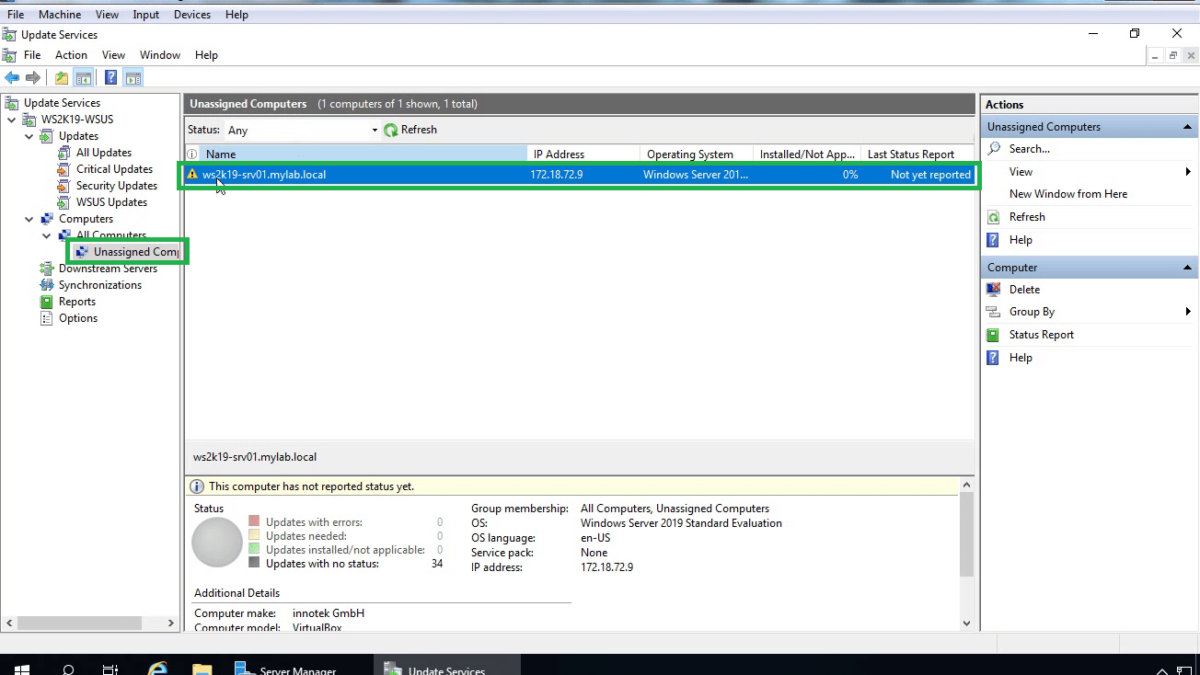The height and width of the screenshot is (675, 1200).
Task: Sort by the Name column header
Action: pos(363,154)
